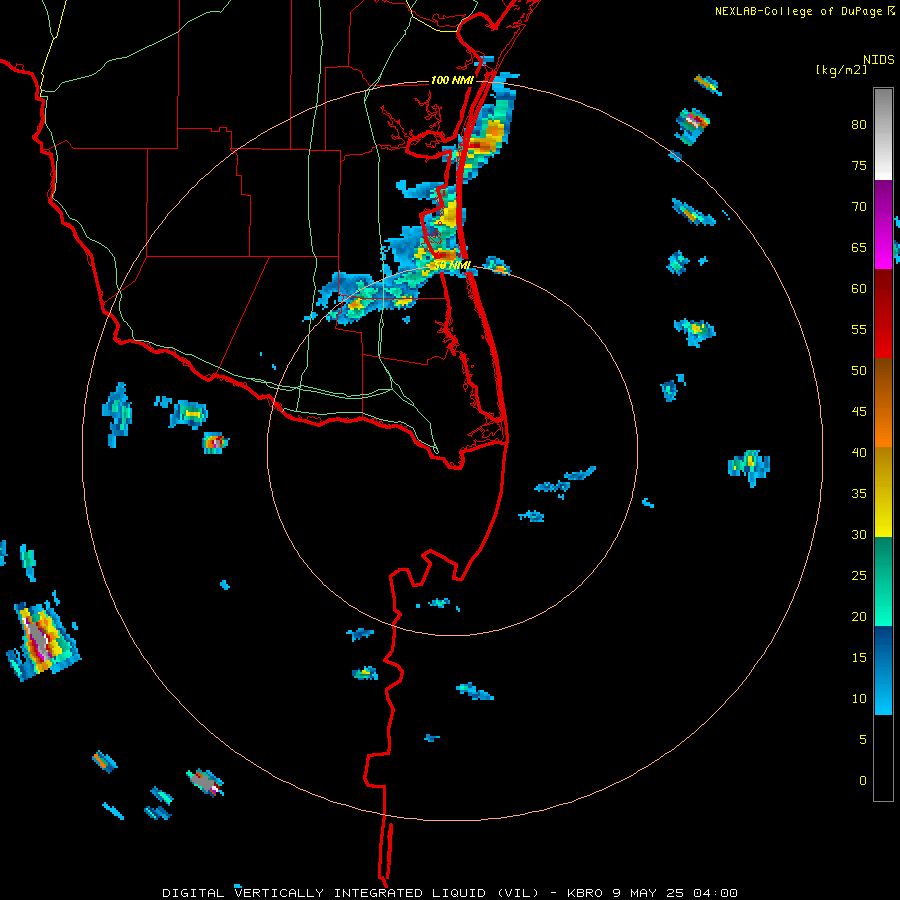Click the 50 value on the VIL scale

point(859,370)
